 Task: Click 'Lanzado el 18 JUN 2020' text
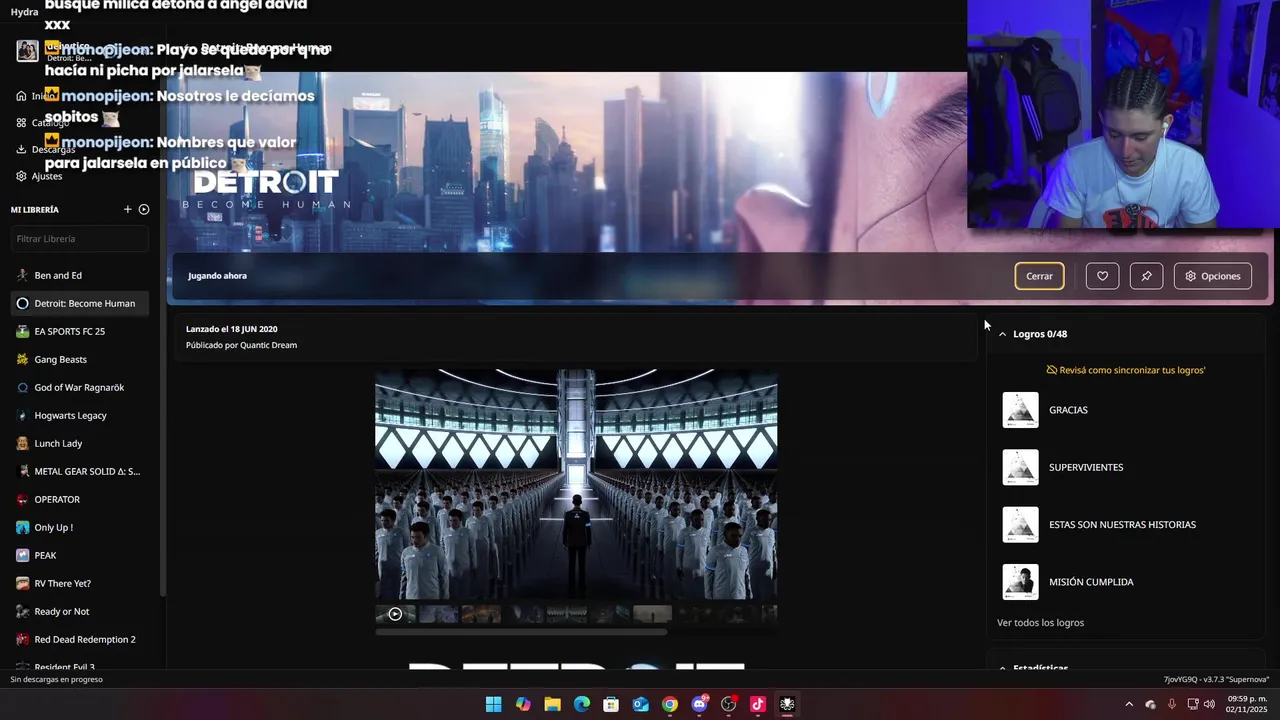232,329
